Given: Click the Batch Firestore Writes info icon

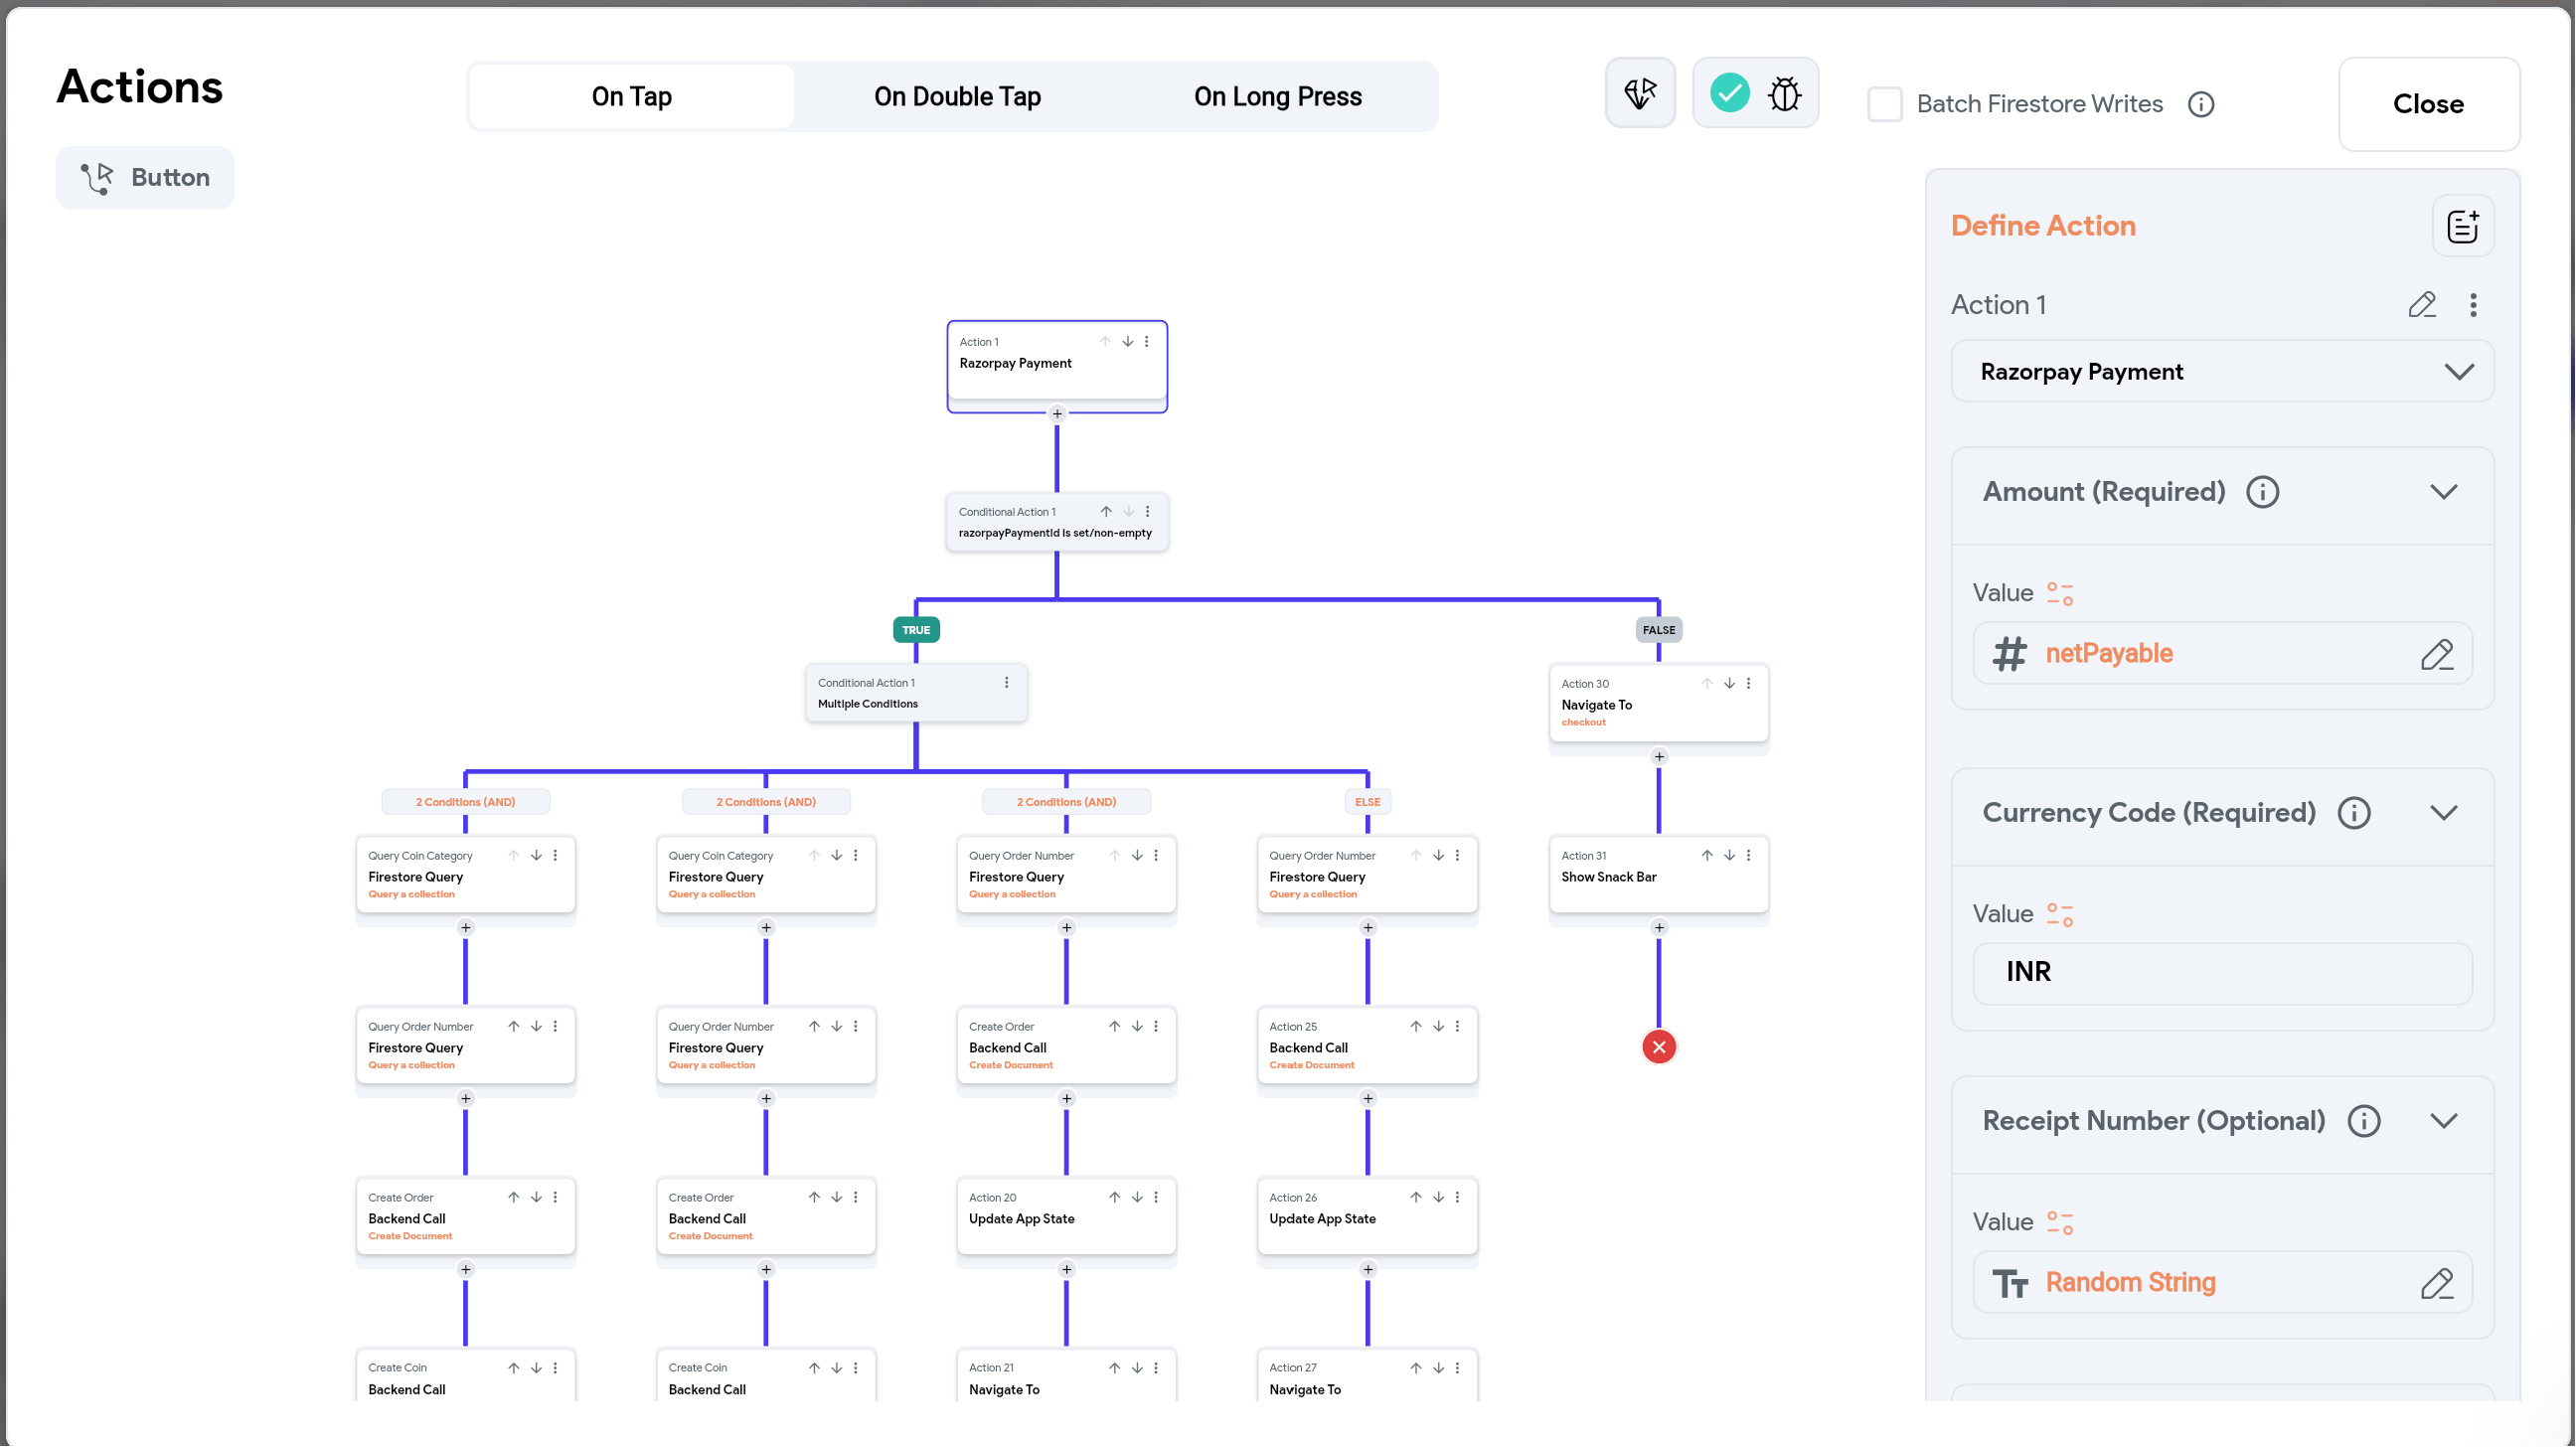Looking at the screenshot, I should pyautogui.click(x=2200, y=104).
